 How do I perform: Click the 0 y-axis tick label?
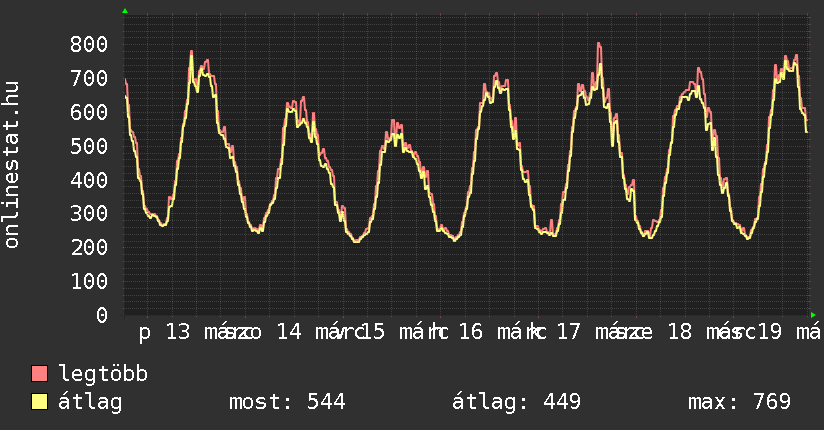tap(102, 315)
